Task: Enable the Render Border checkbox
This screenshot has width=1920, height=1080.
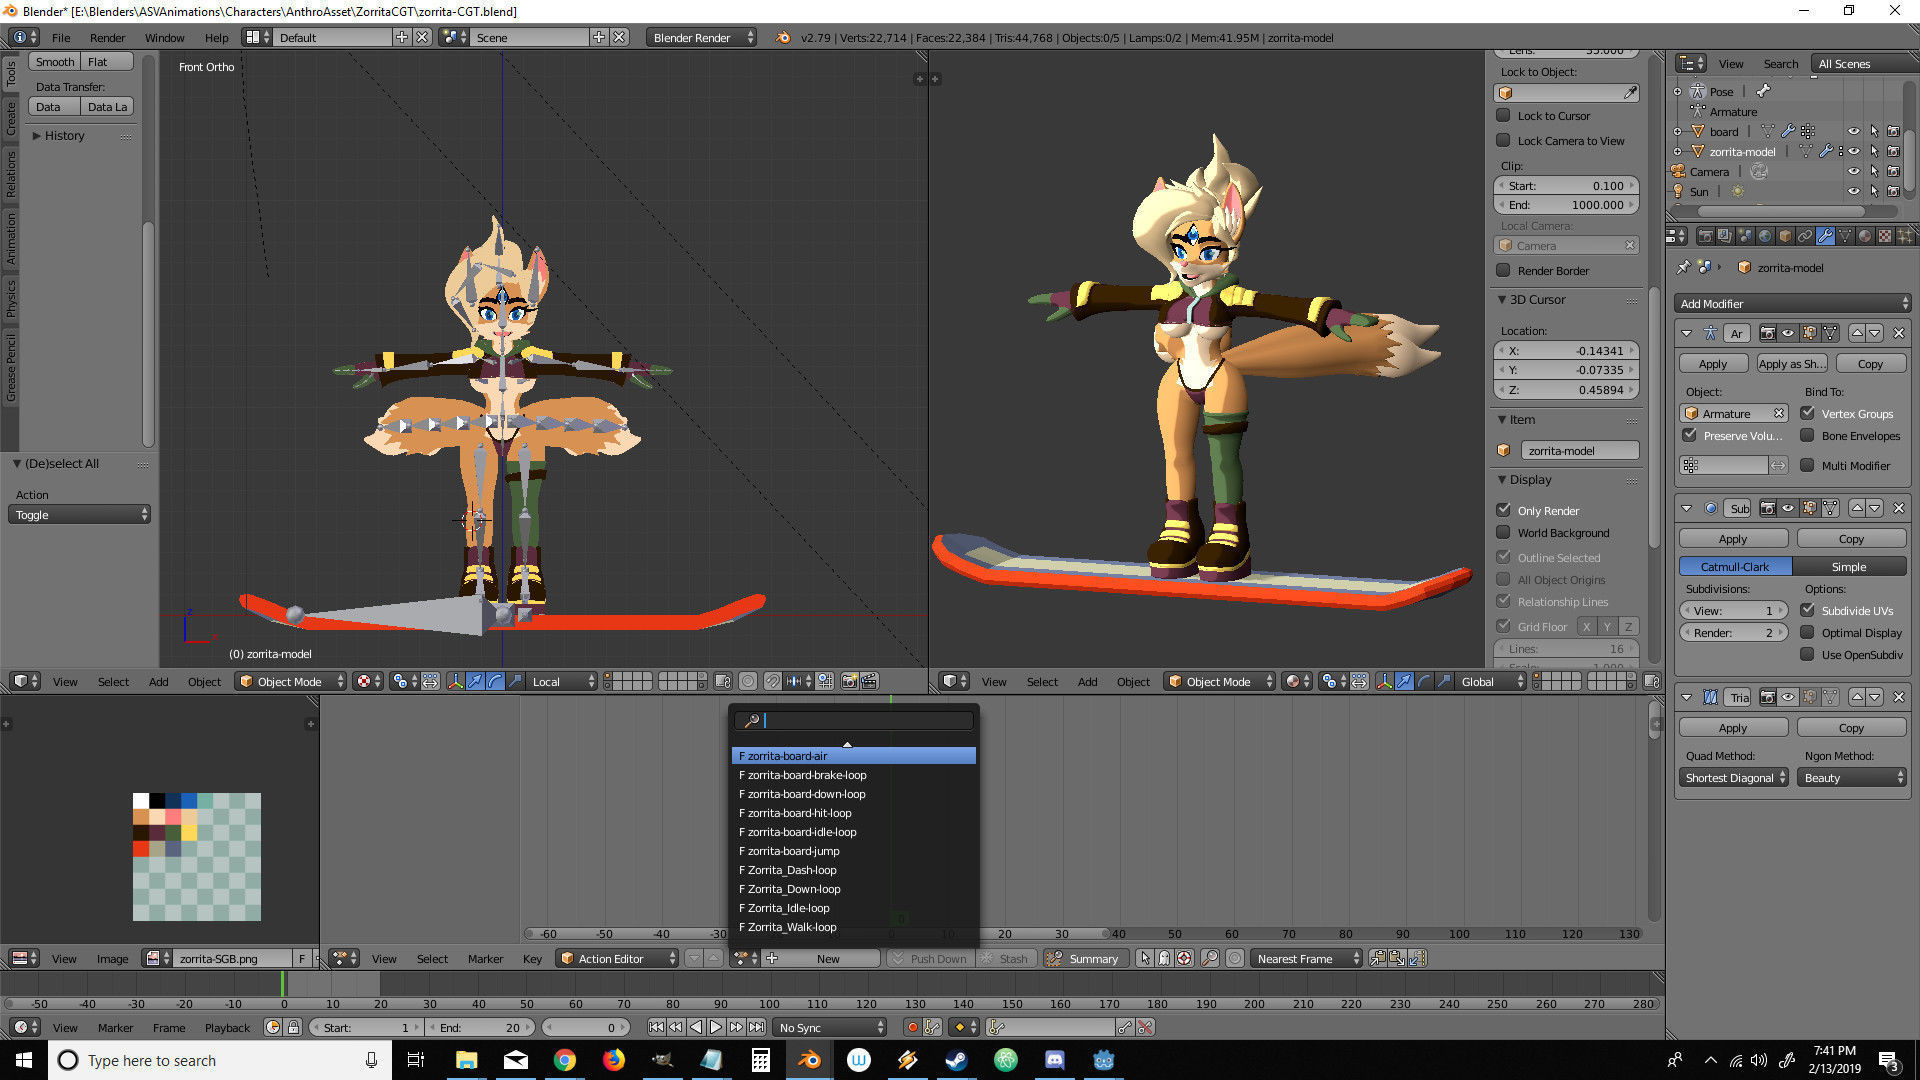Action: pos(1503,270)
